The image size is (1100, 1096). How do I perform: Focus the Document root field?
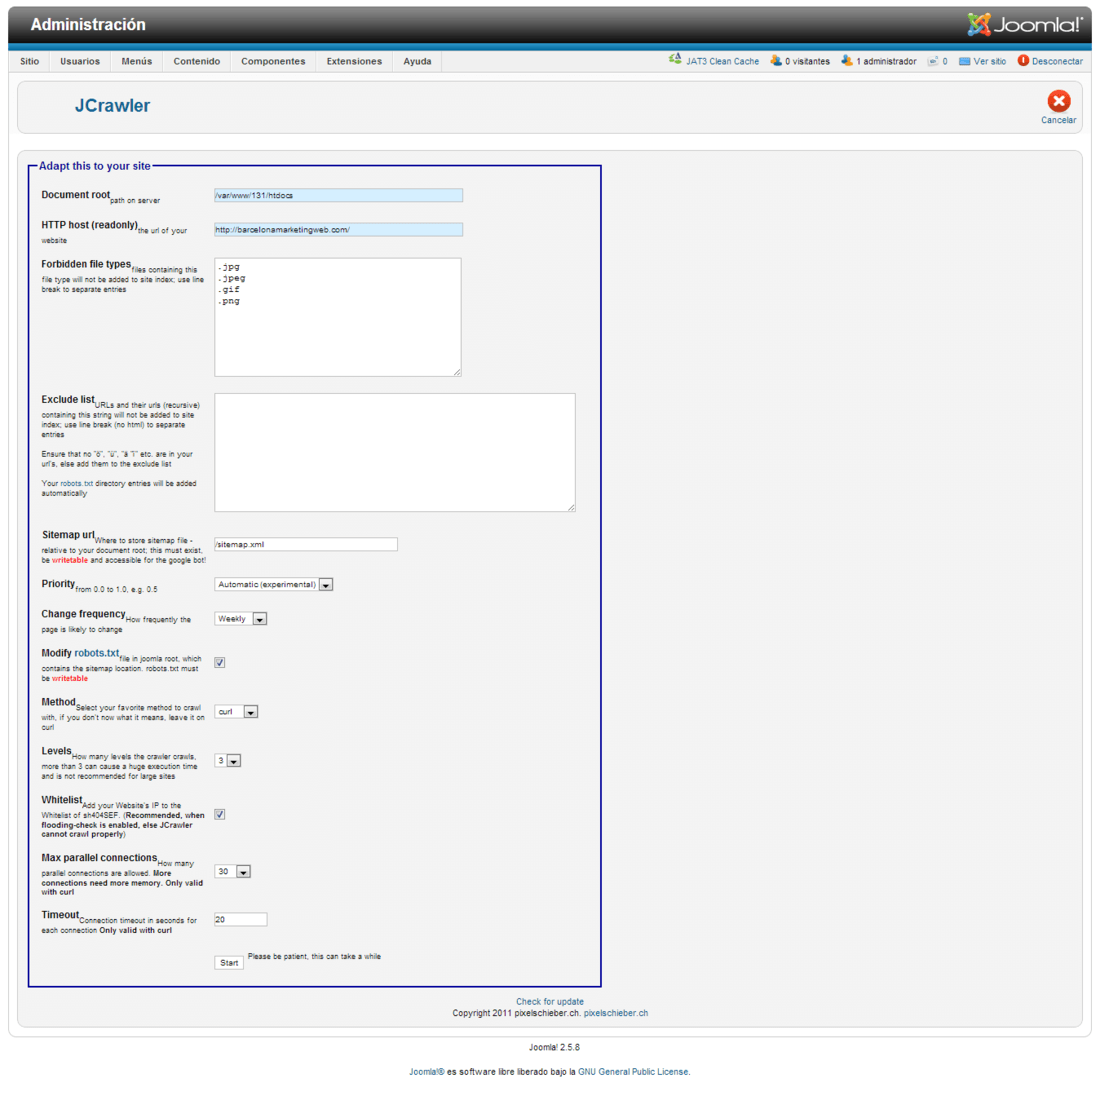(x=338, y=195)
